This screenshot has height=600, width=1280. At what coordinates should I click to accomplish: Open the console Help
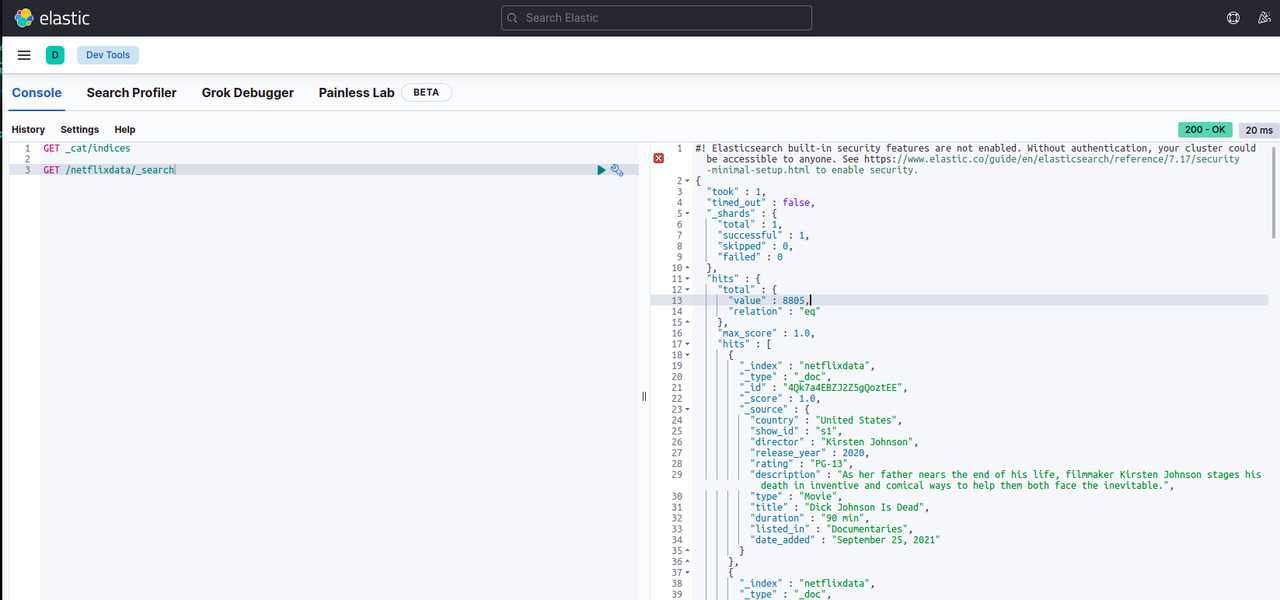124,130
